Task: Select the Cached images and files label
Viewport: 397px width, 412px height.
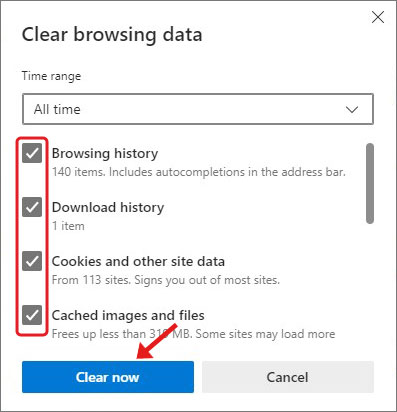Action: (128, 315)
